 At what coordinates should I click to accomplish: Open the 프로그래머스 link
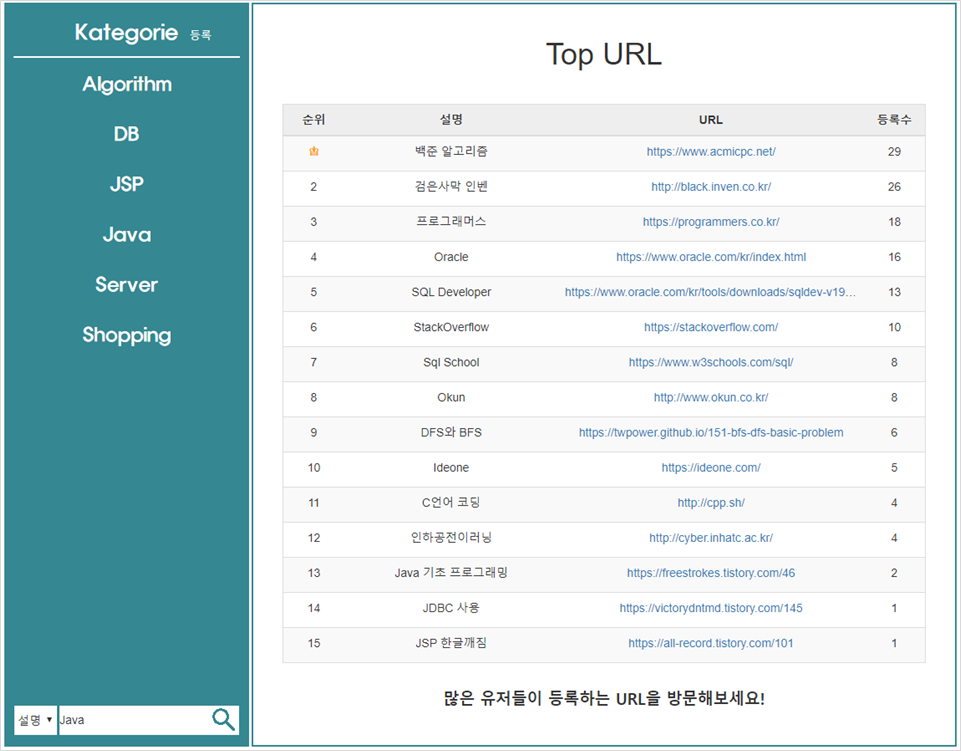tap(710, 222)
